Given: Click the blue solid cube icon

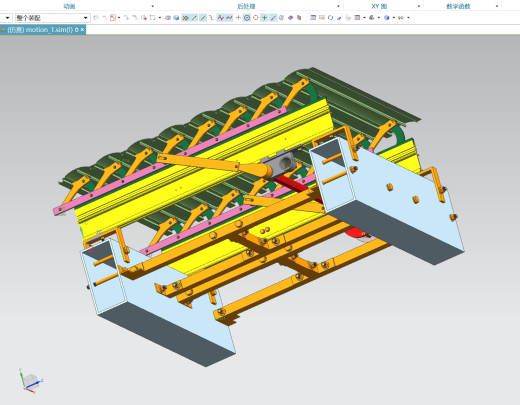Looking at the screenshot, I should [x=176, y=18].
